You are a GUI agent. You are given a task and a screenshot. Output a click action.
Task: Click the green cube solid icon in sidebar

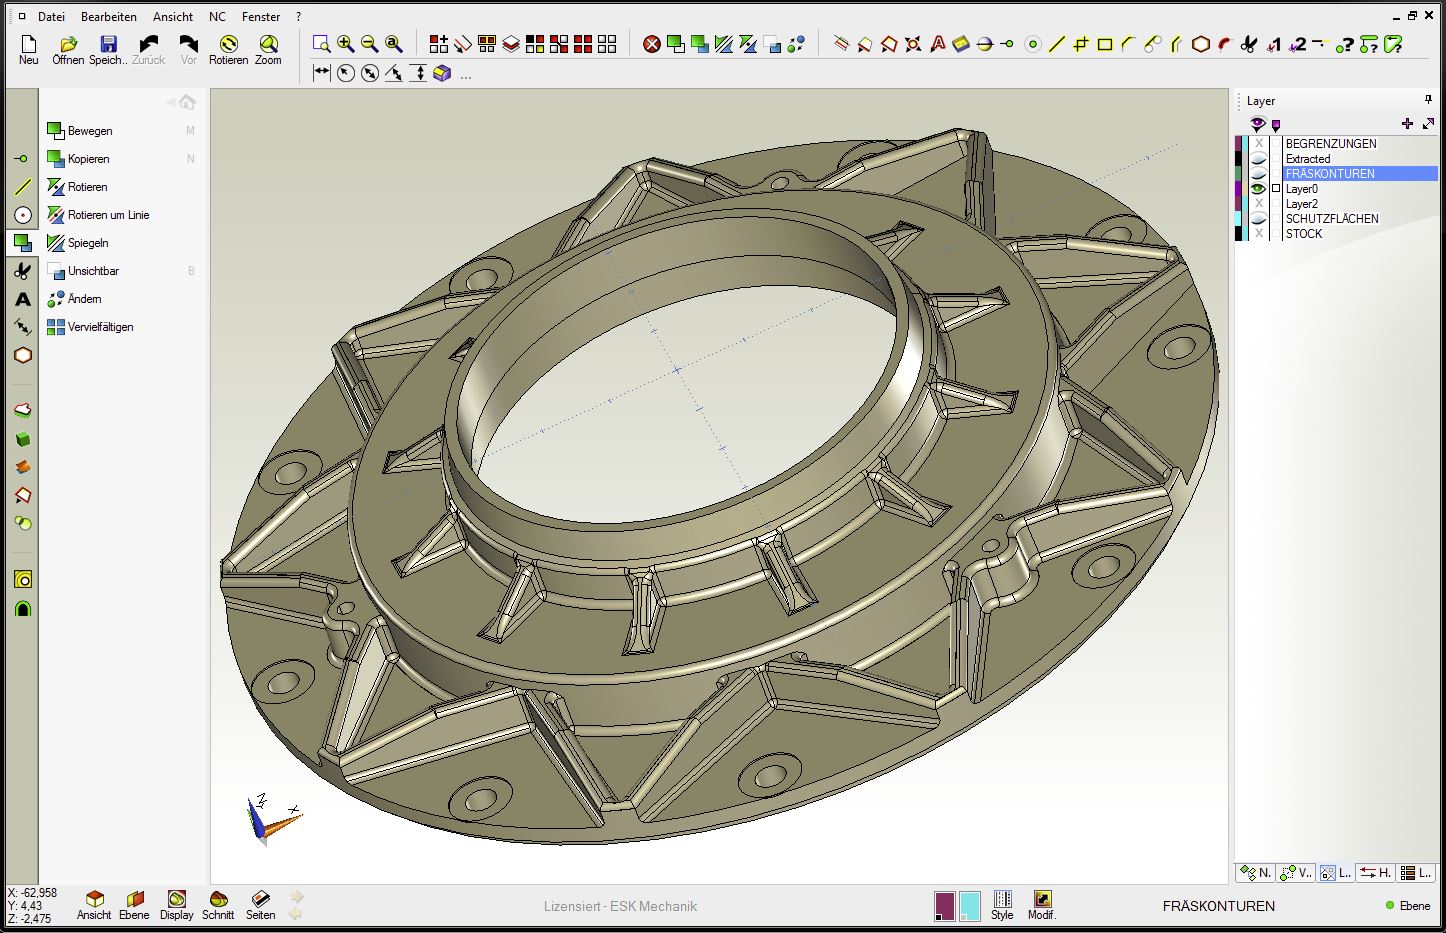point(23,439)
